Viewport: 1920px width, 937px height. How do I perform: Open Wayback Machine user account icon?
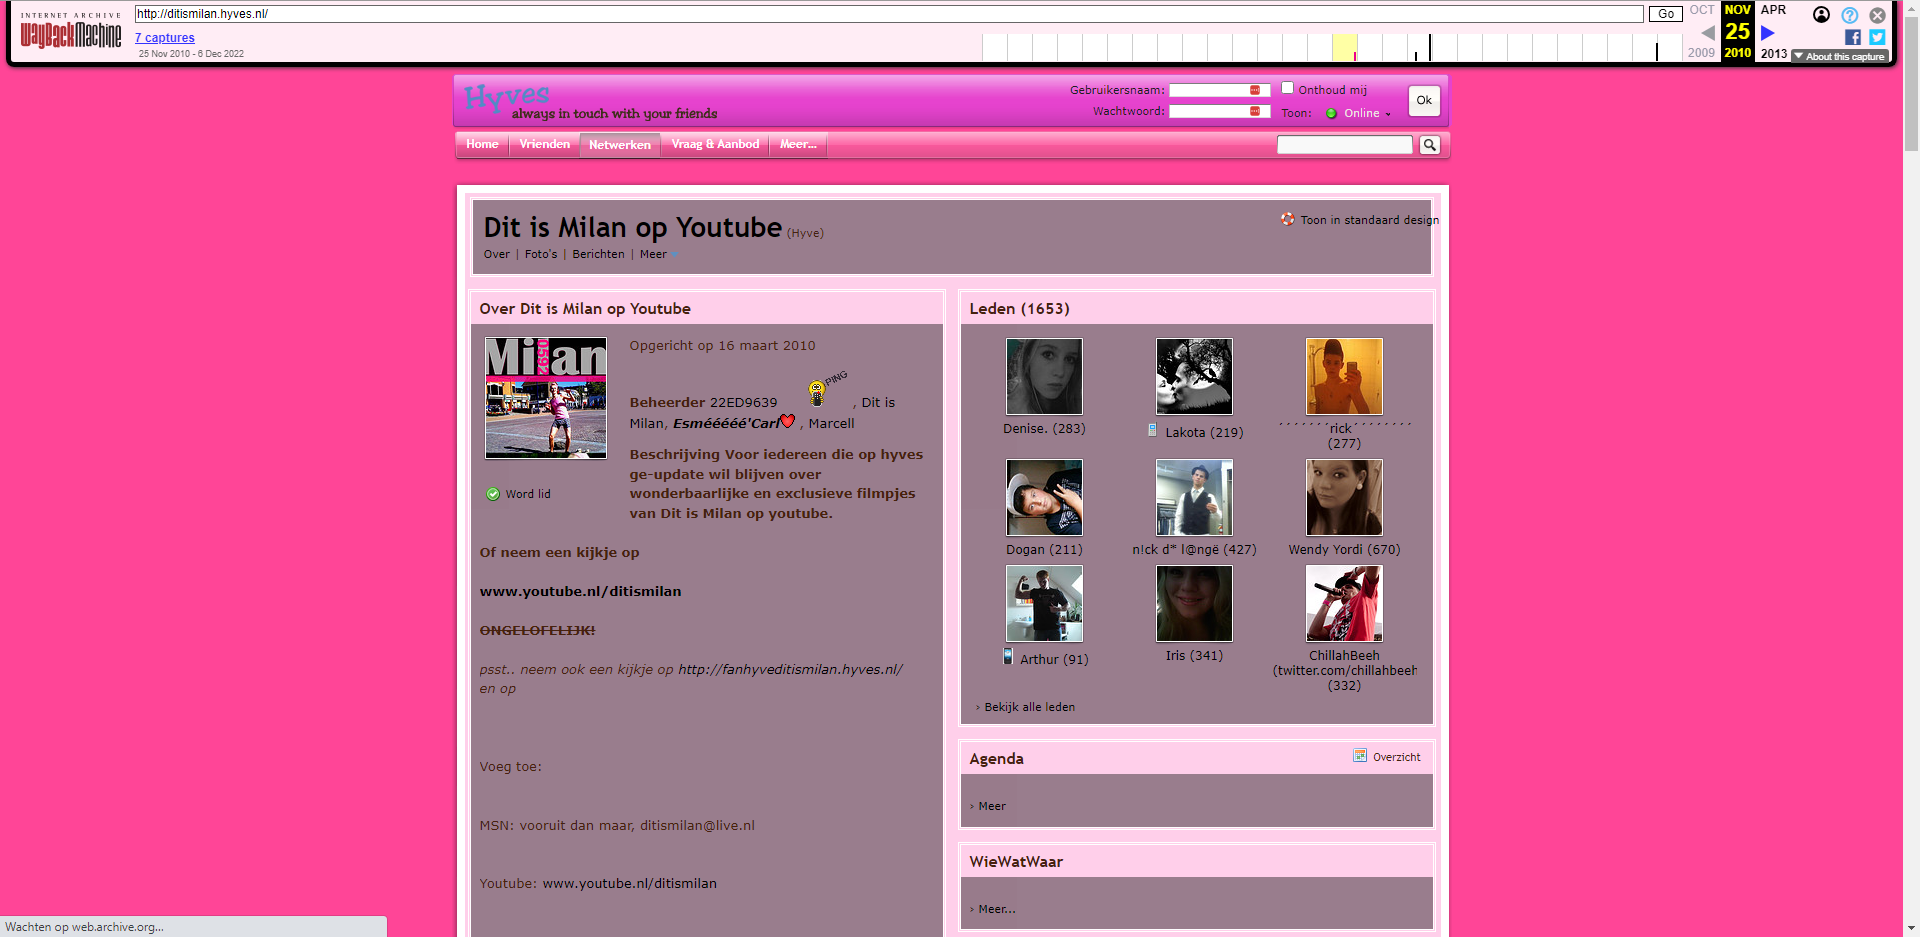point(1821,15)
